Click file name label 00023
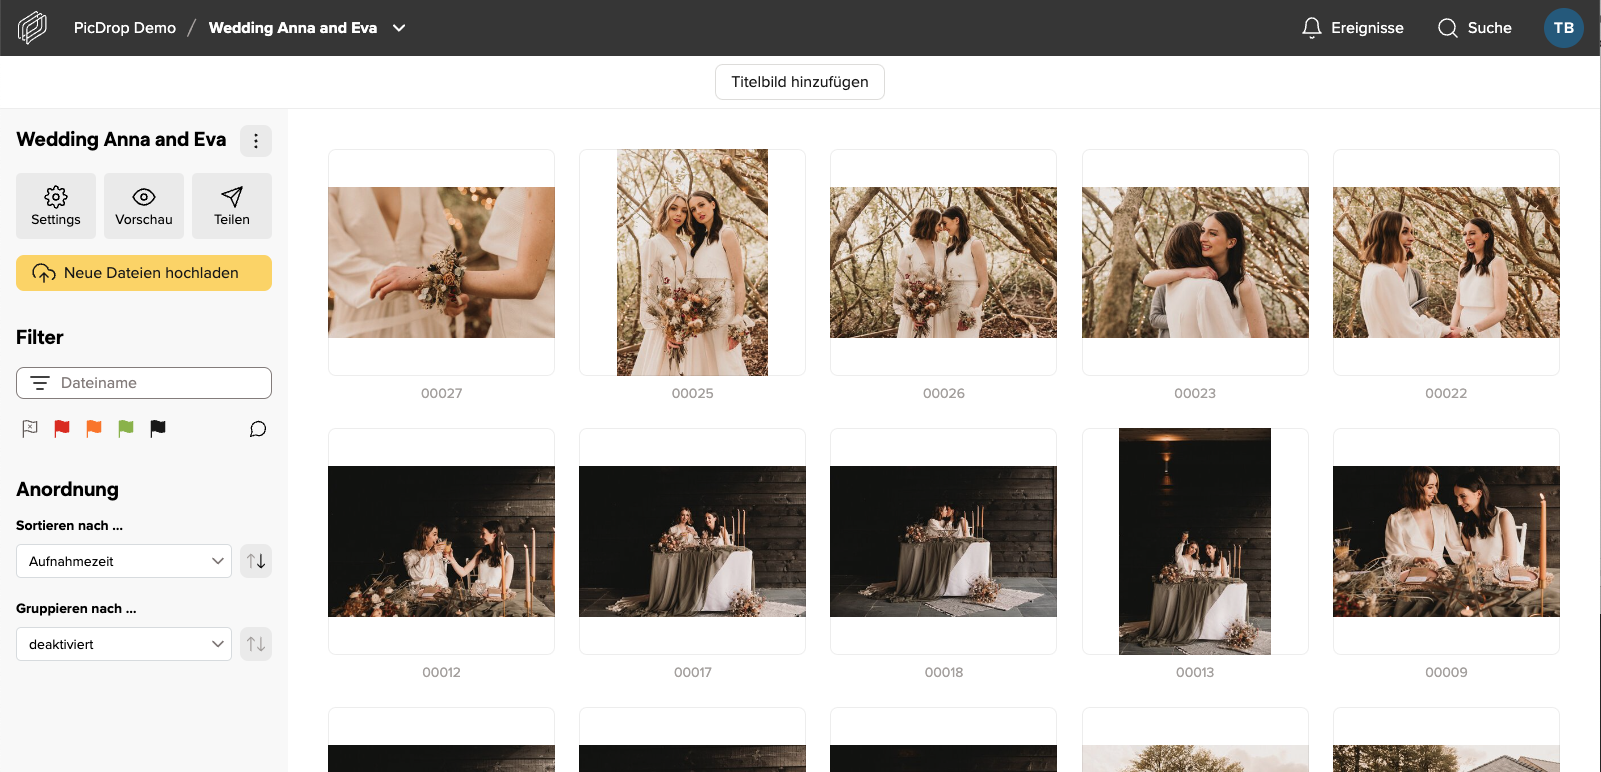The height and width of the screenshot is (772, 1601). [1195, 394]
